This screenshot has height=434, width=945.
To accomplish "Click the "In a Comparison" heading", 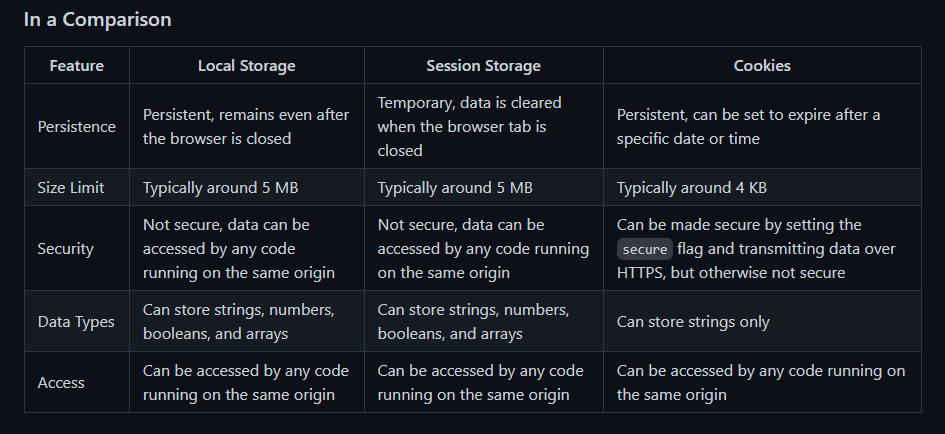I will click(x=97, y=20).
